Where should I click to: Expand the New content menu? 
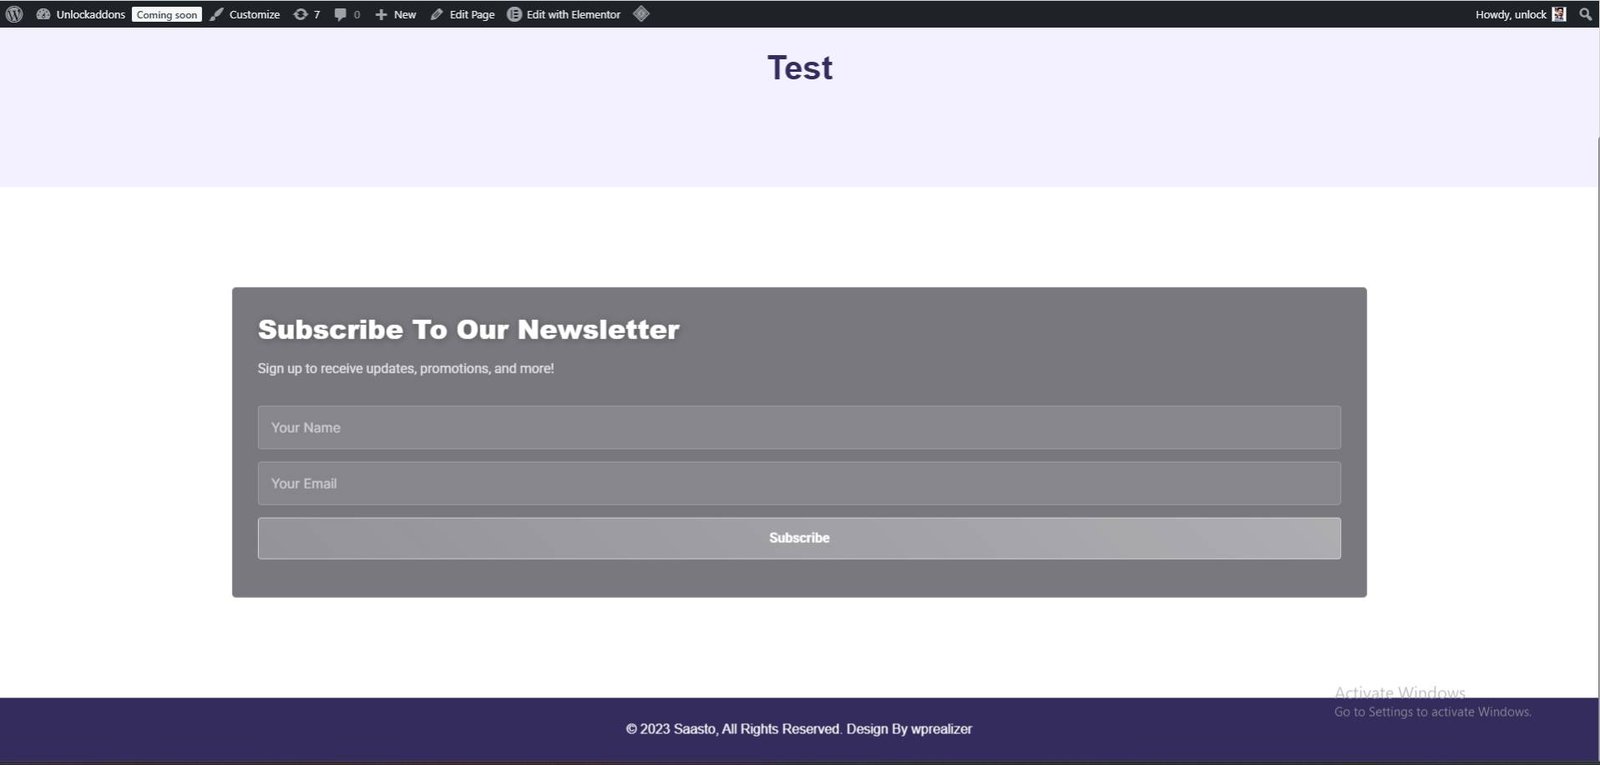click(x=395, y=14)
